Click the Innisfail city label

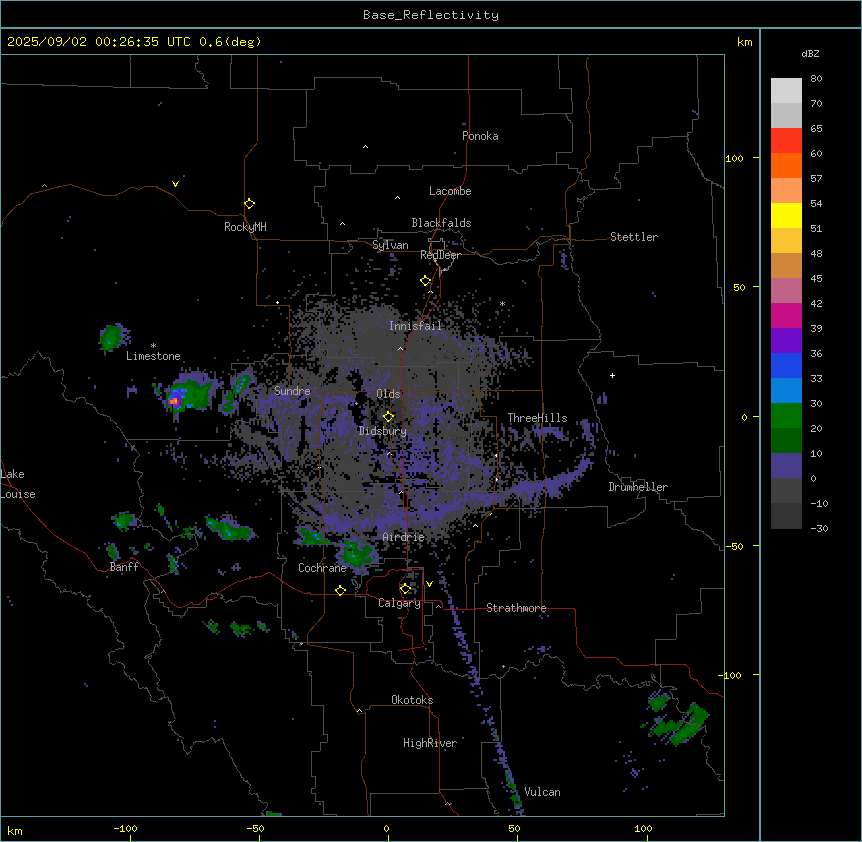click(415, 326)
